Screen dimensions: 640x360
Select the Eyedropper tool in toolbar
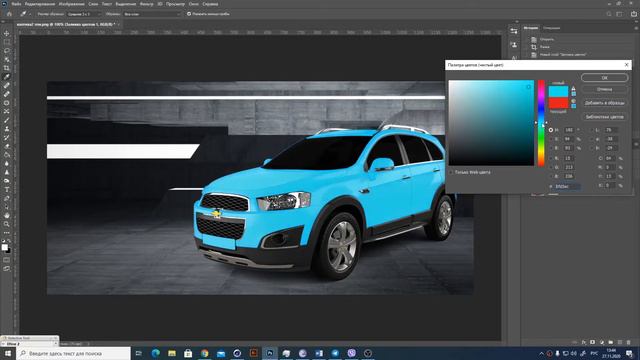click(7, 77)
